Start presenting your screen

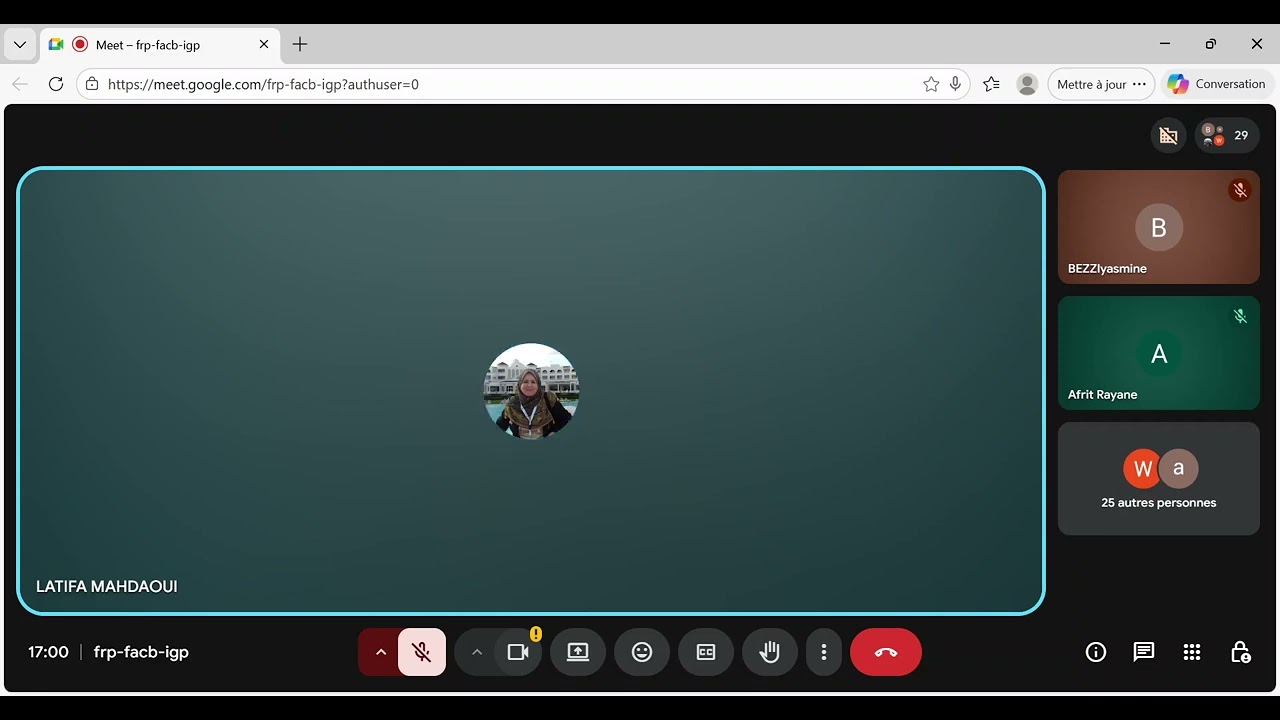pyautogui.click(x=578, y=652)
